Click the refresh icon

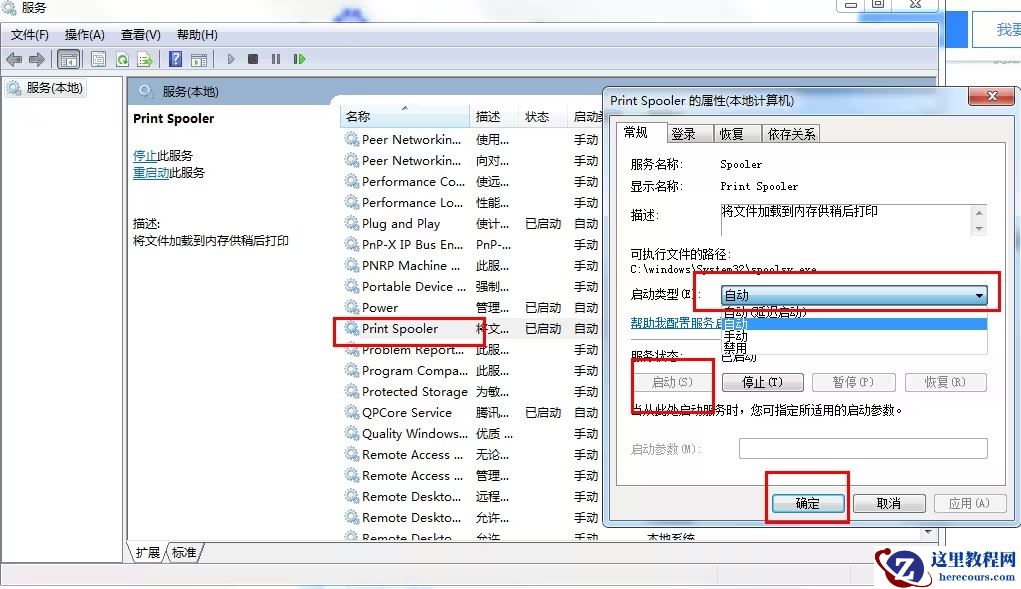point(123,59)
